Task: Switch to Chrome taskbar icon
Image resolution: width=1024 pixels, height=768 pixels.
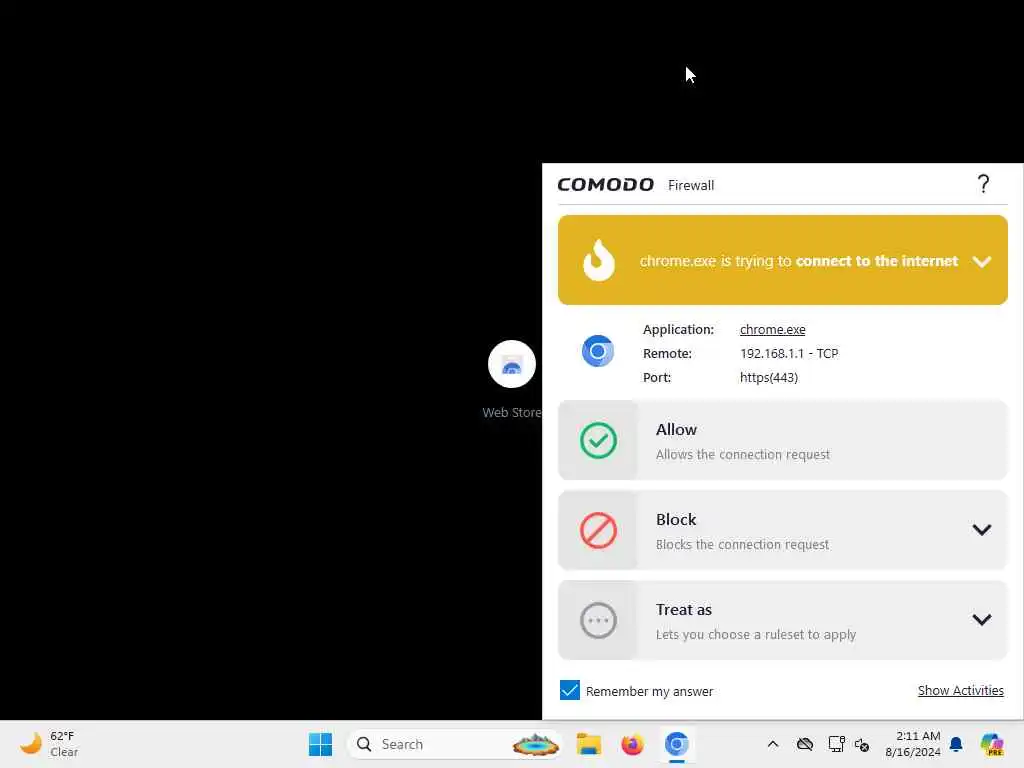Action: click(x=677, y=744)
